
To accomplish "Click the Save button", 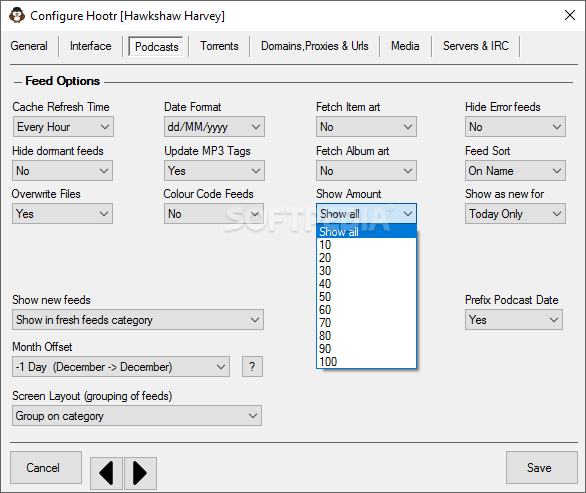I will (542, 468).
